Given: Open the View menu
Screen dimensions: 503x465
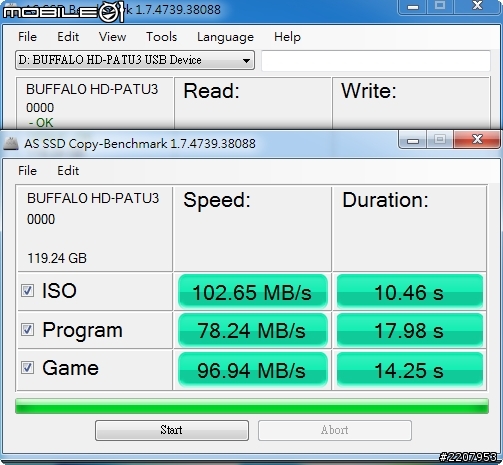Looking at the screenshot, I should (112, 37).
